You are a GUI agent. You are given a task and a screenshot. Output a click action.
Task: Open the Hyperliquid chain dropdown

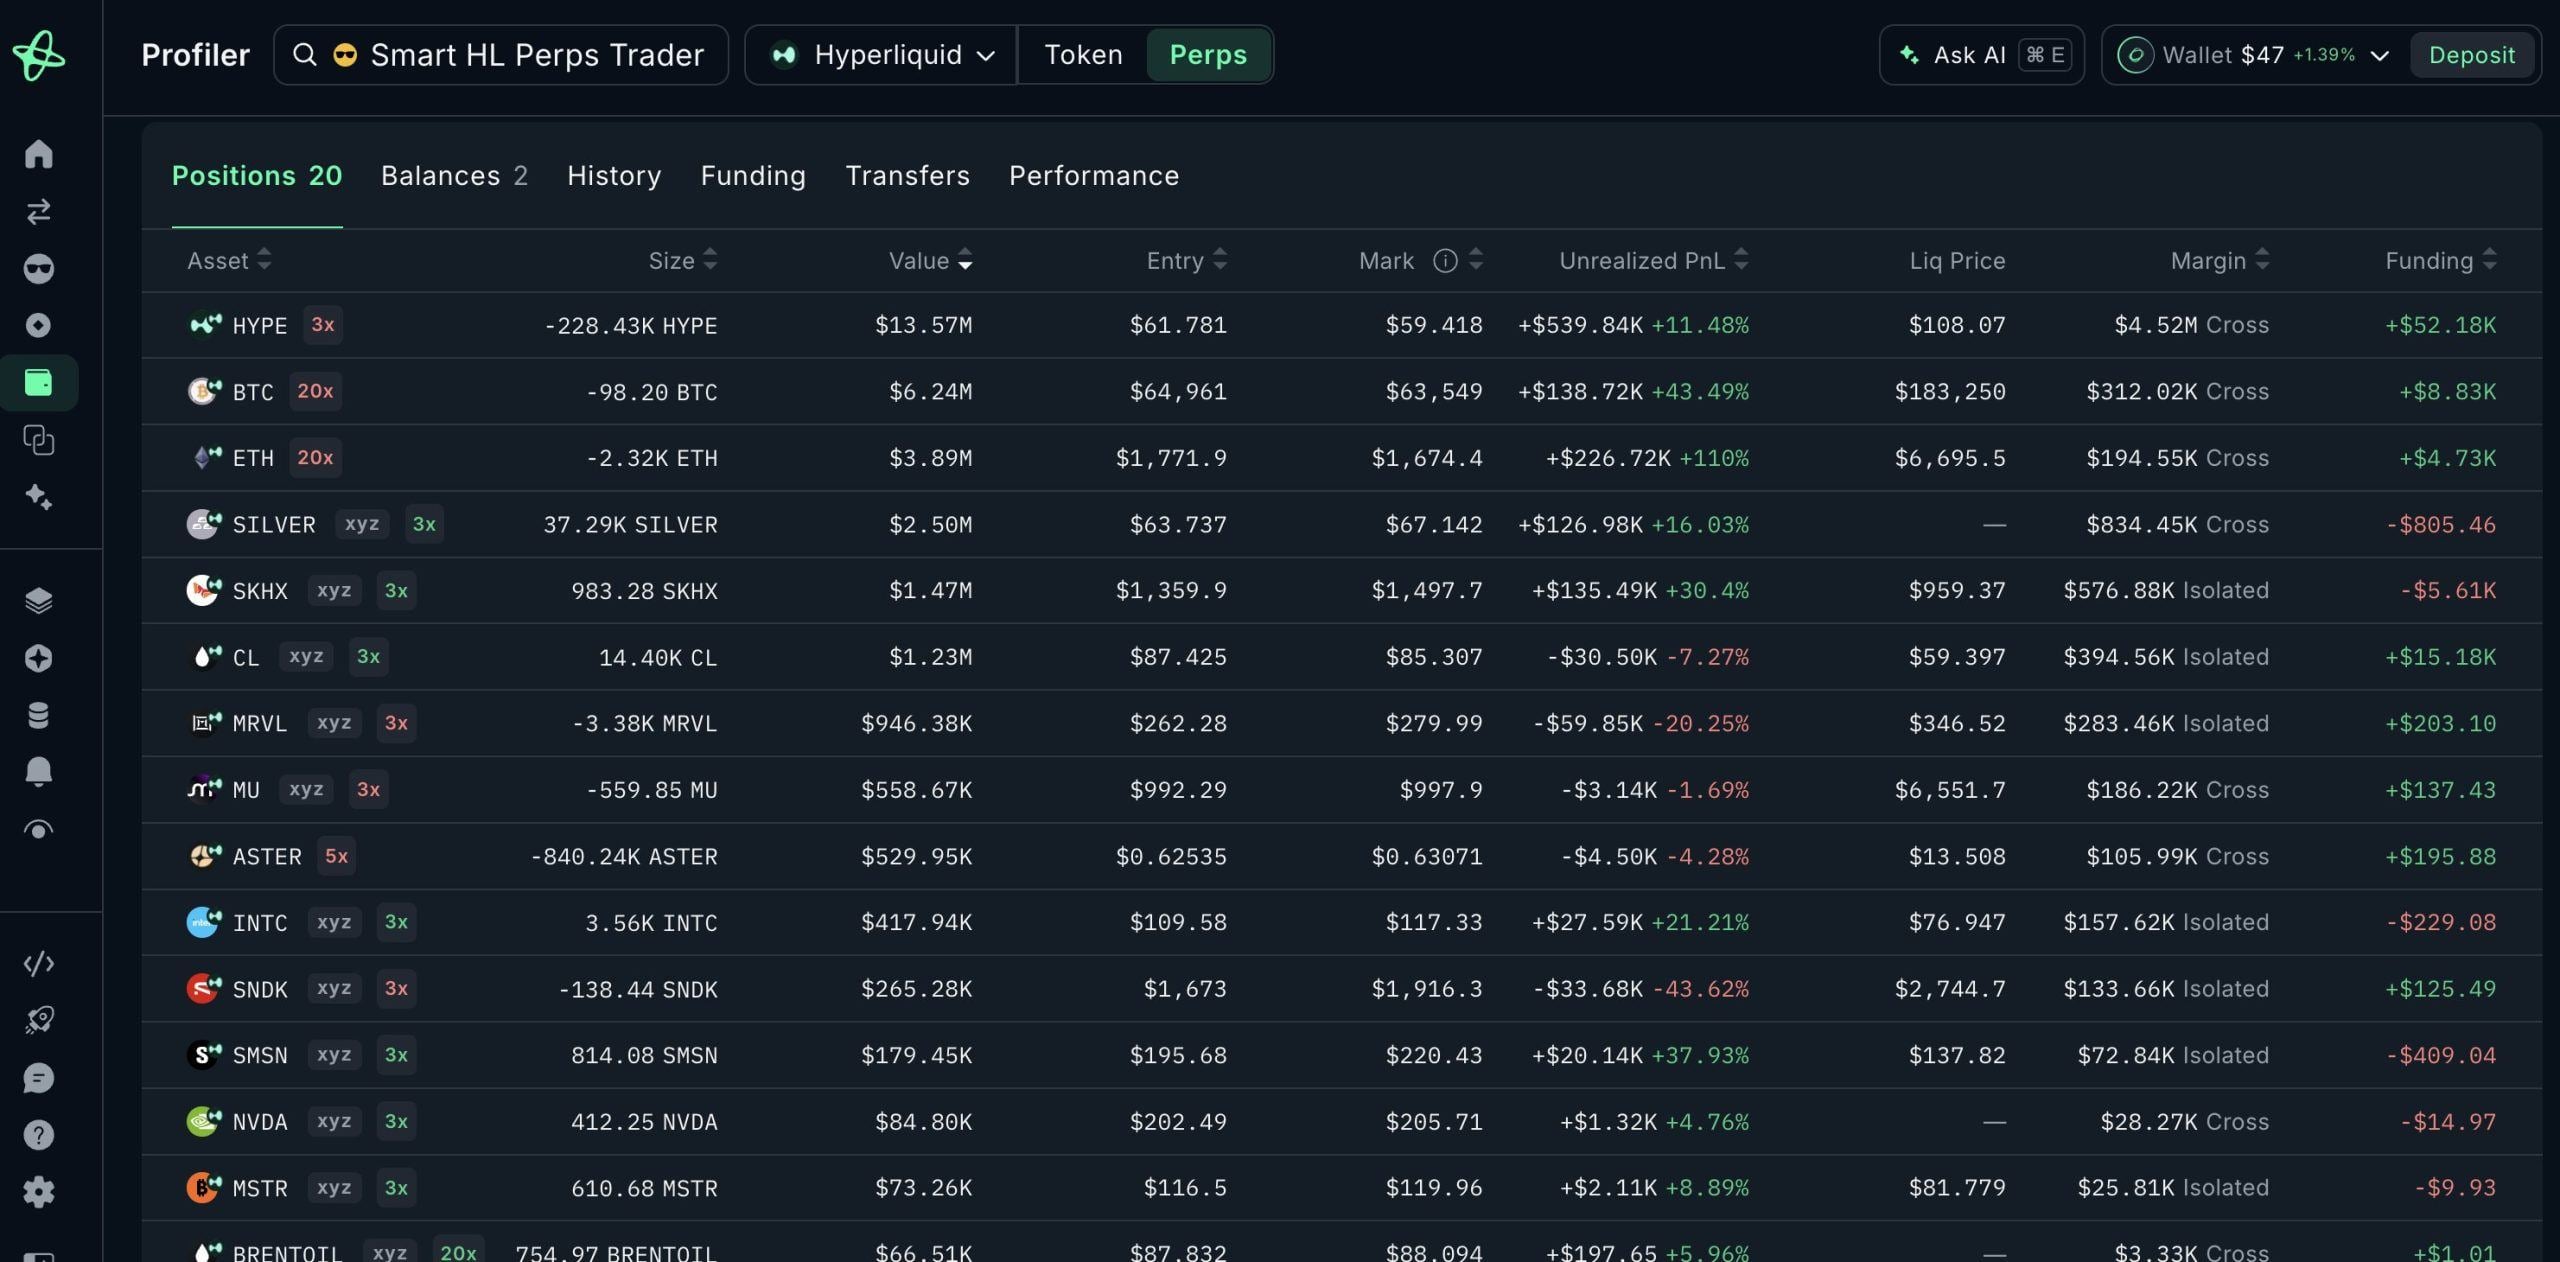pos(881,55)
